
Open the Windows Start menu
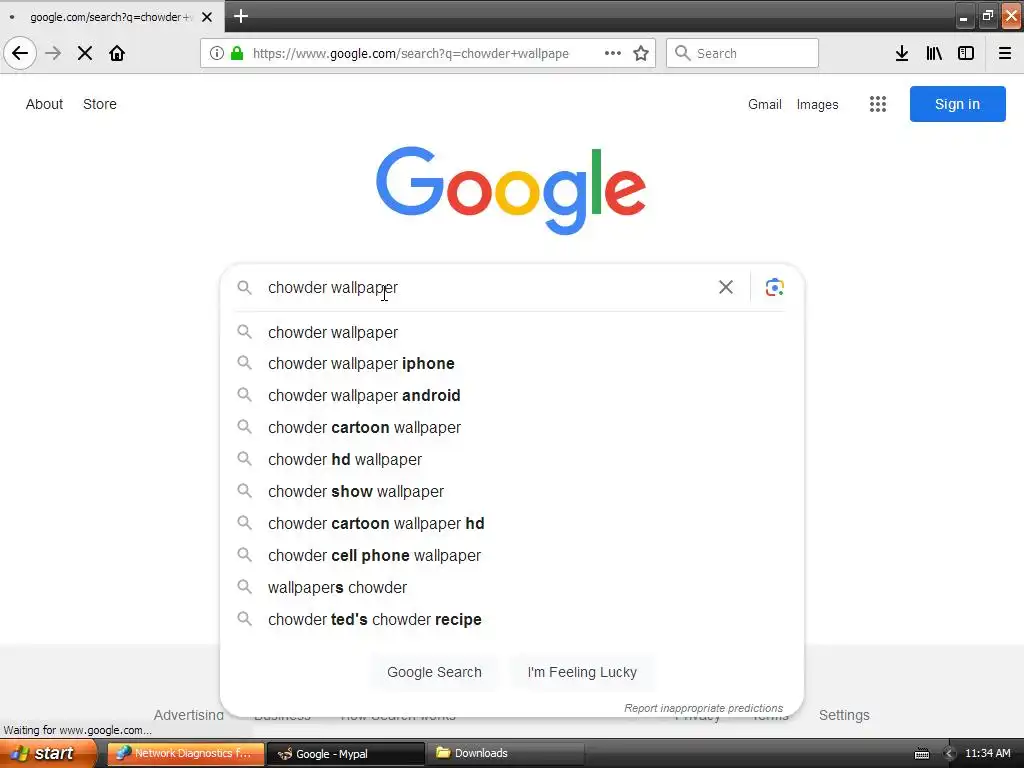tap(48, 753)
